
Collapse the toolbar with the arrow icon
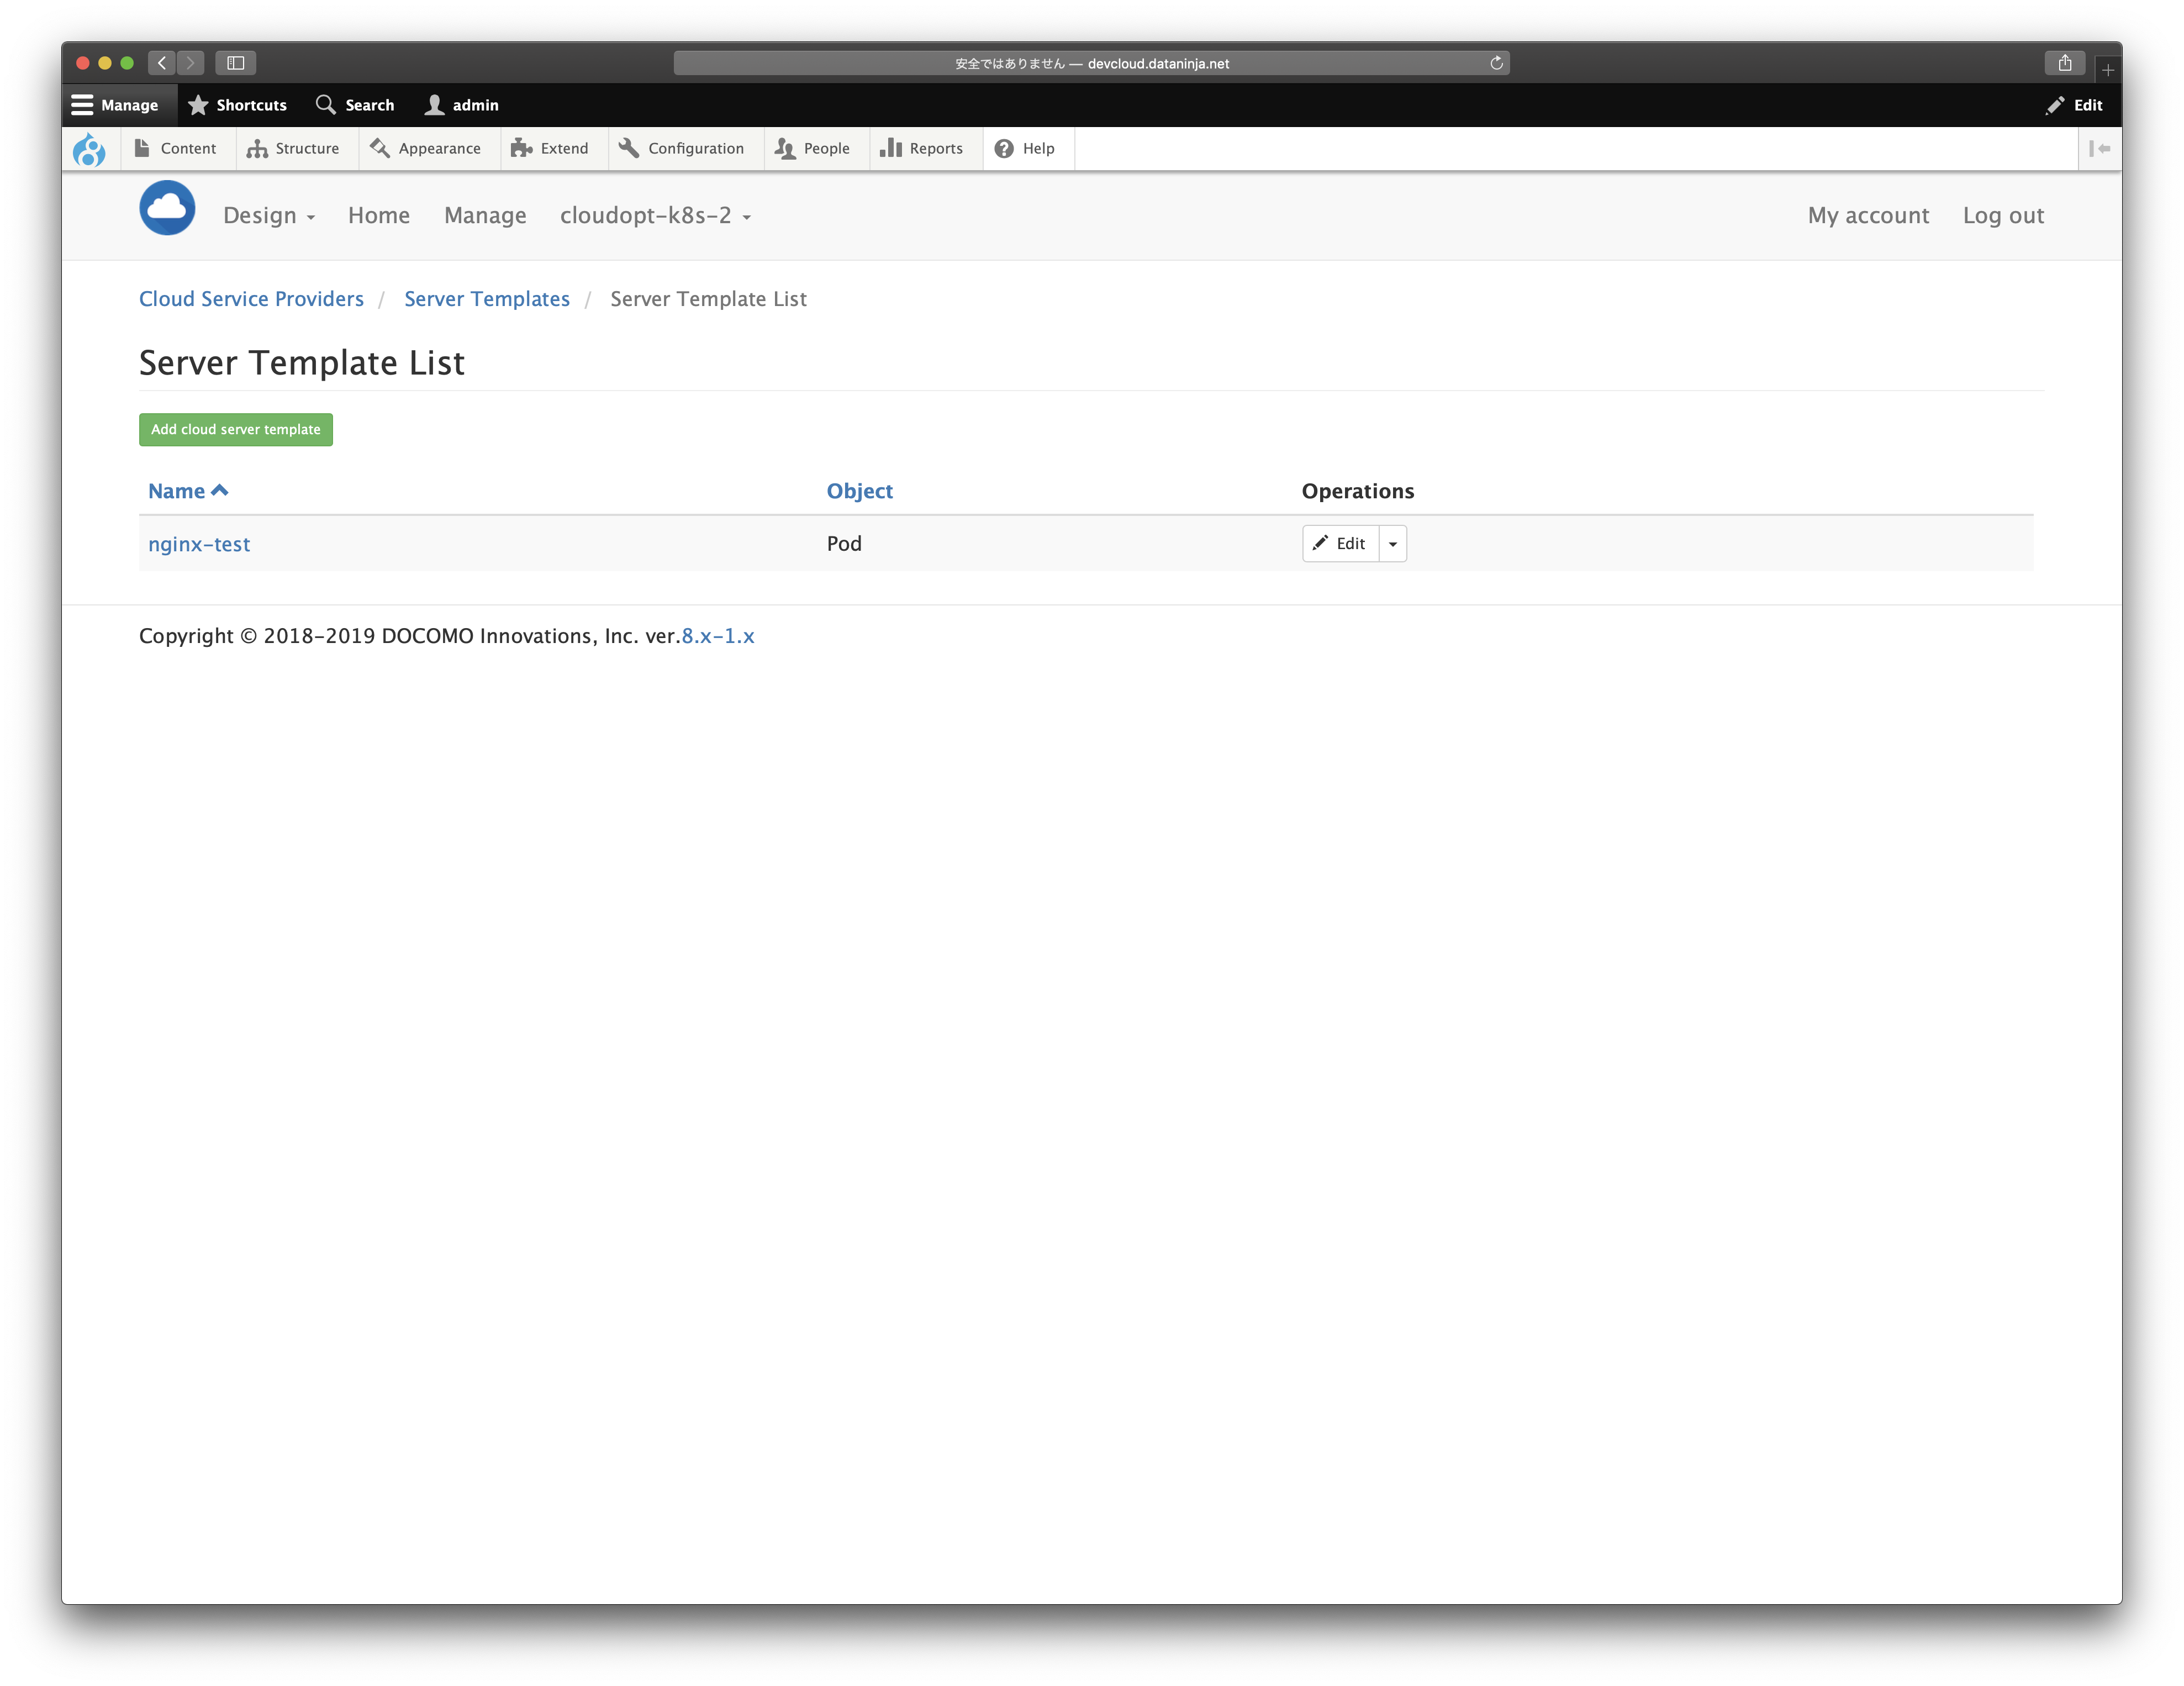pos(2101,148)
